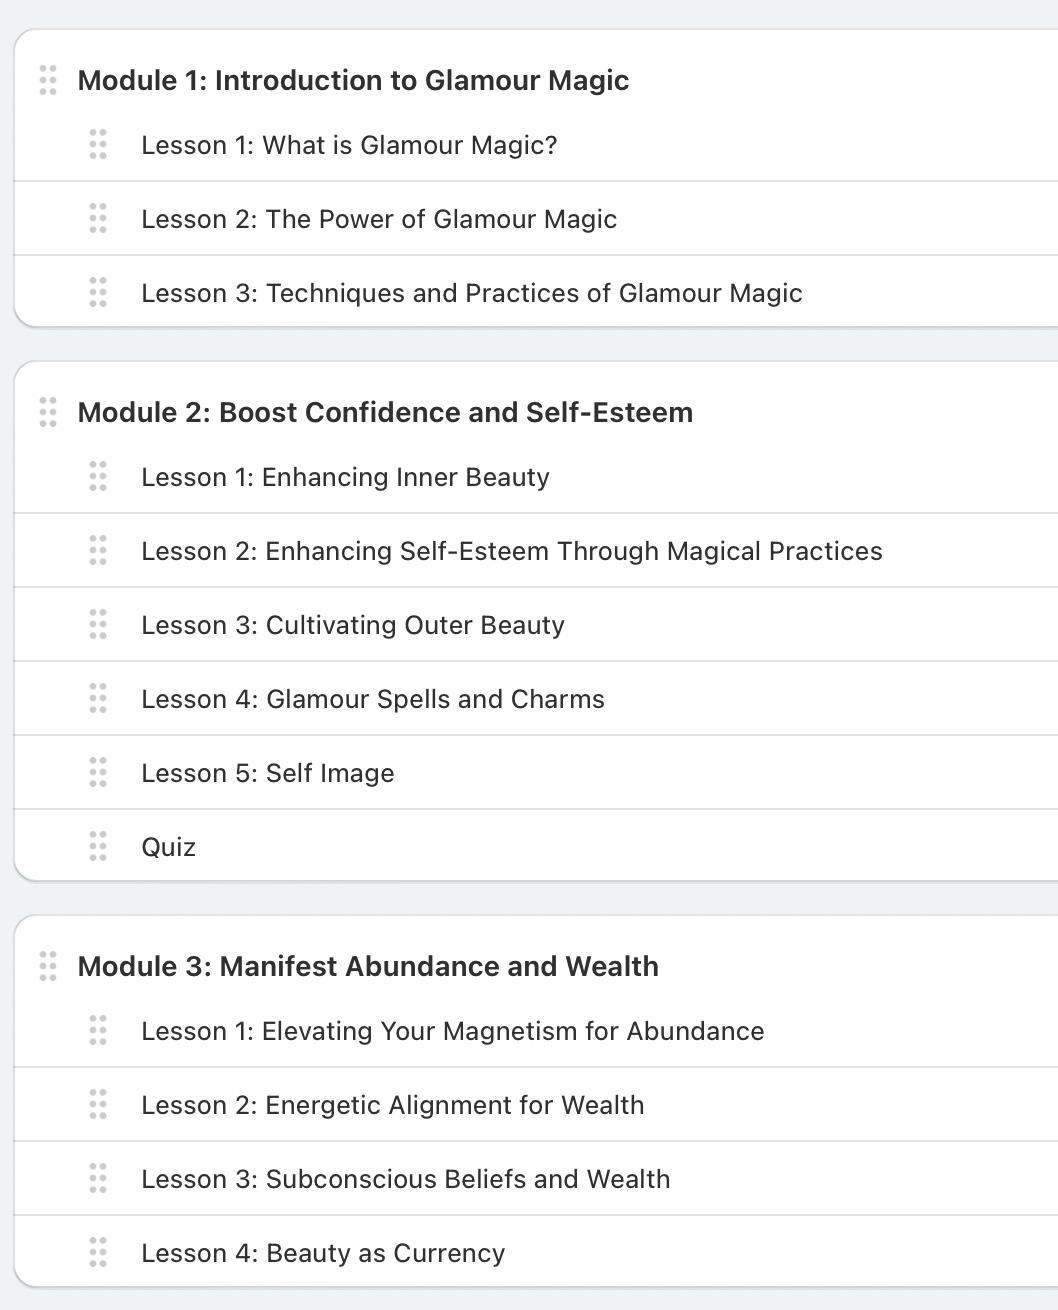
Task: Select Module 1: Introduction to Glamour Magic heading
Action: [354, 80]
